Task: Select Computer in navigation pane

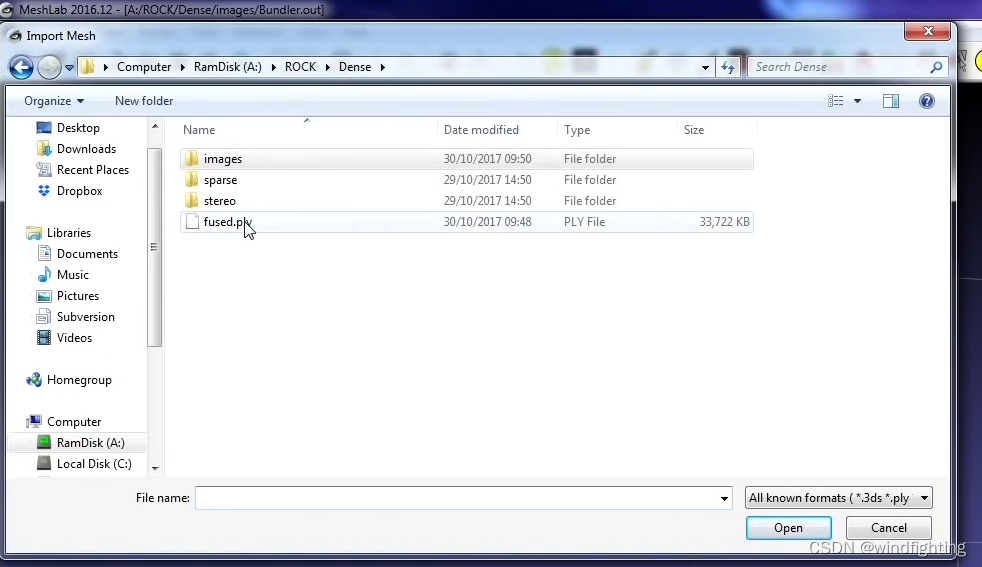Action: click(74, 422)
